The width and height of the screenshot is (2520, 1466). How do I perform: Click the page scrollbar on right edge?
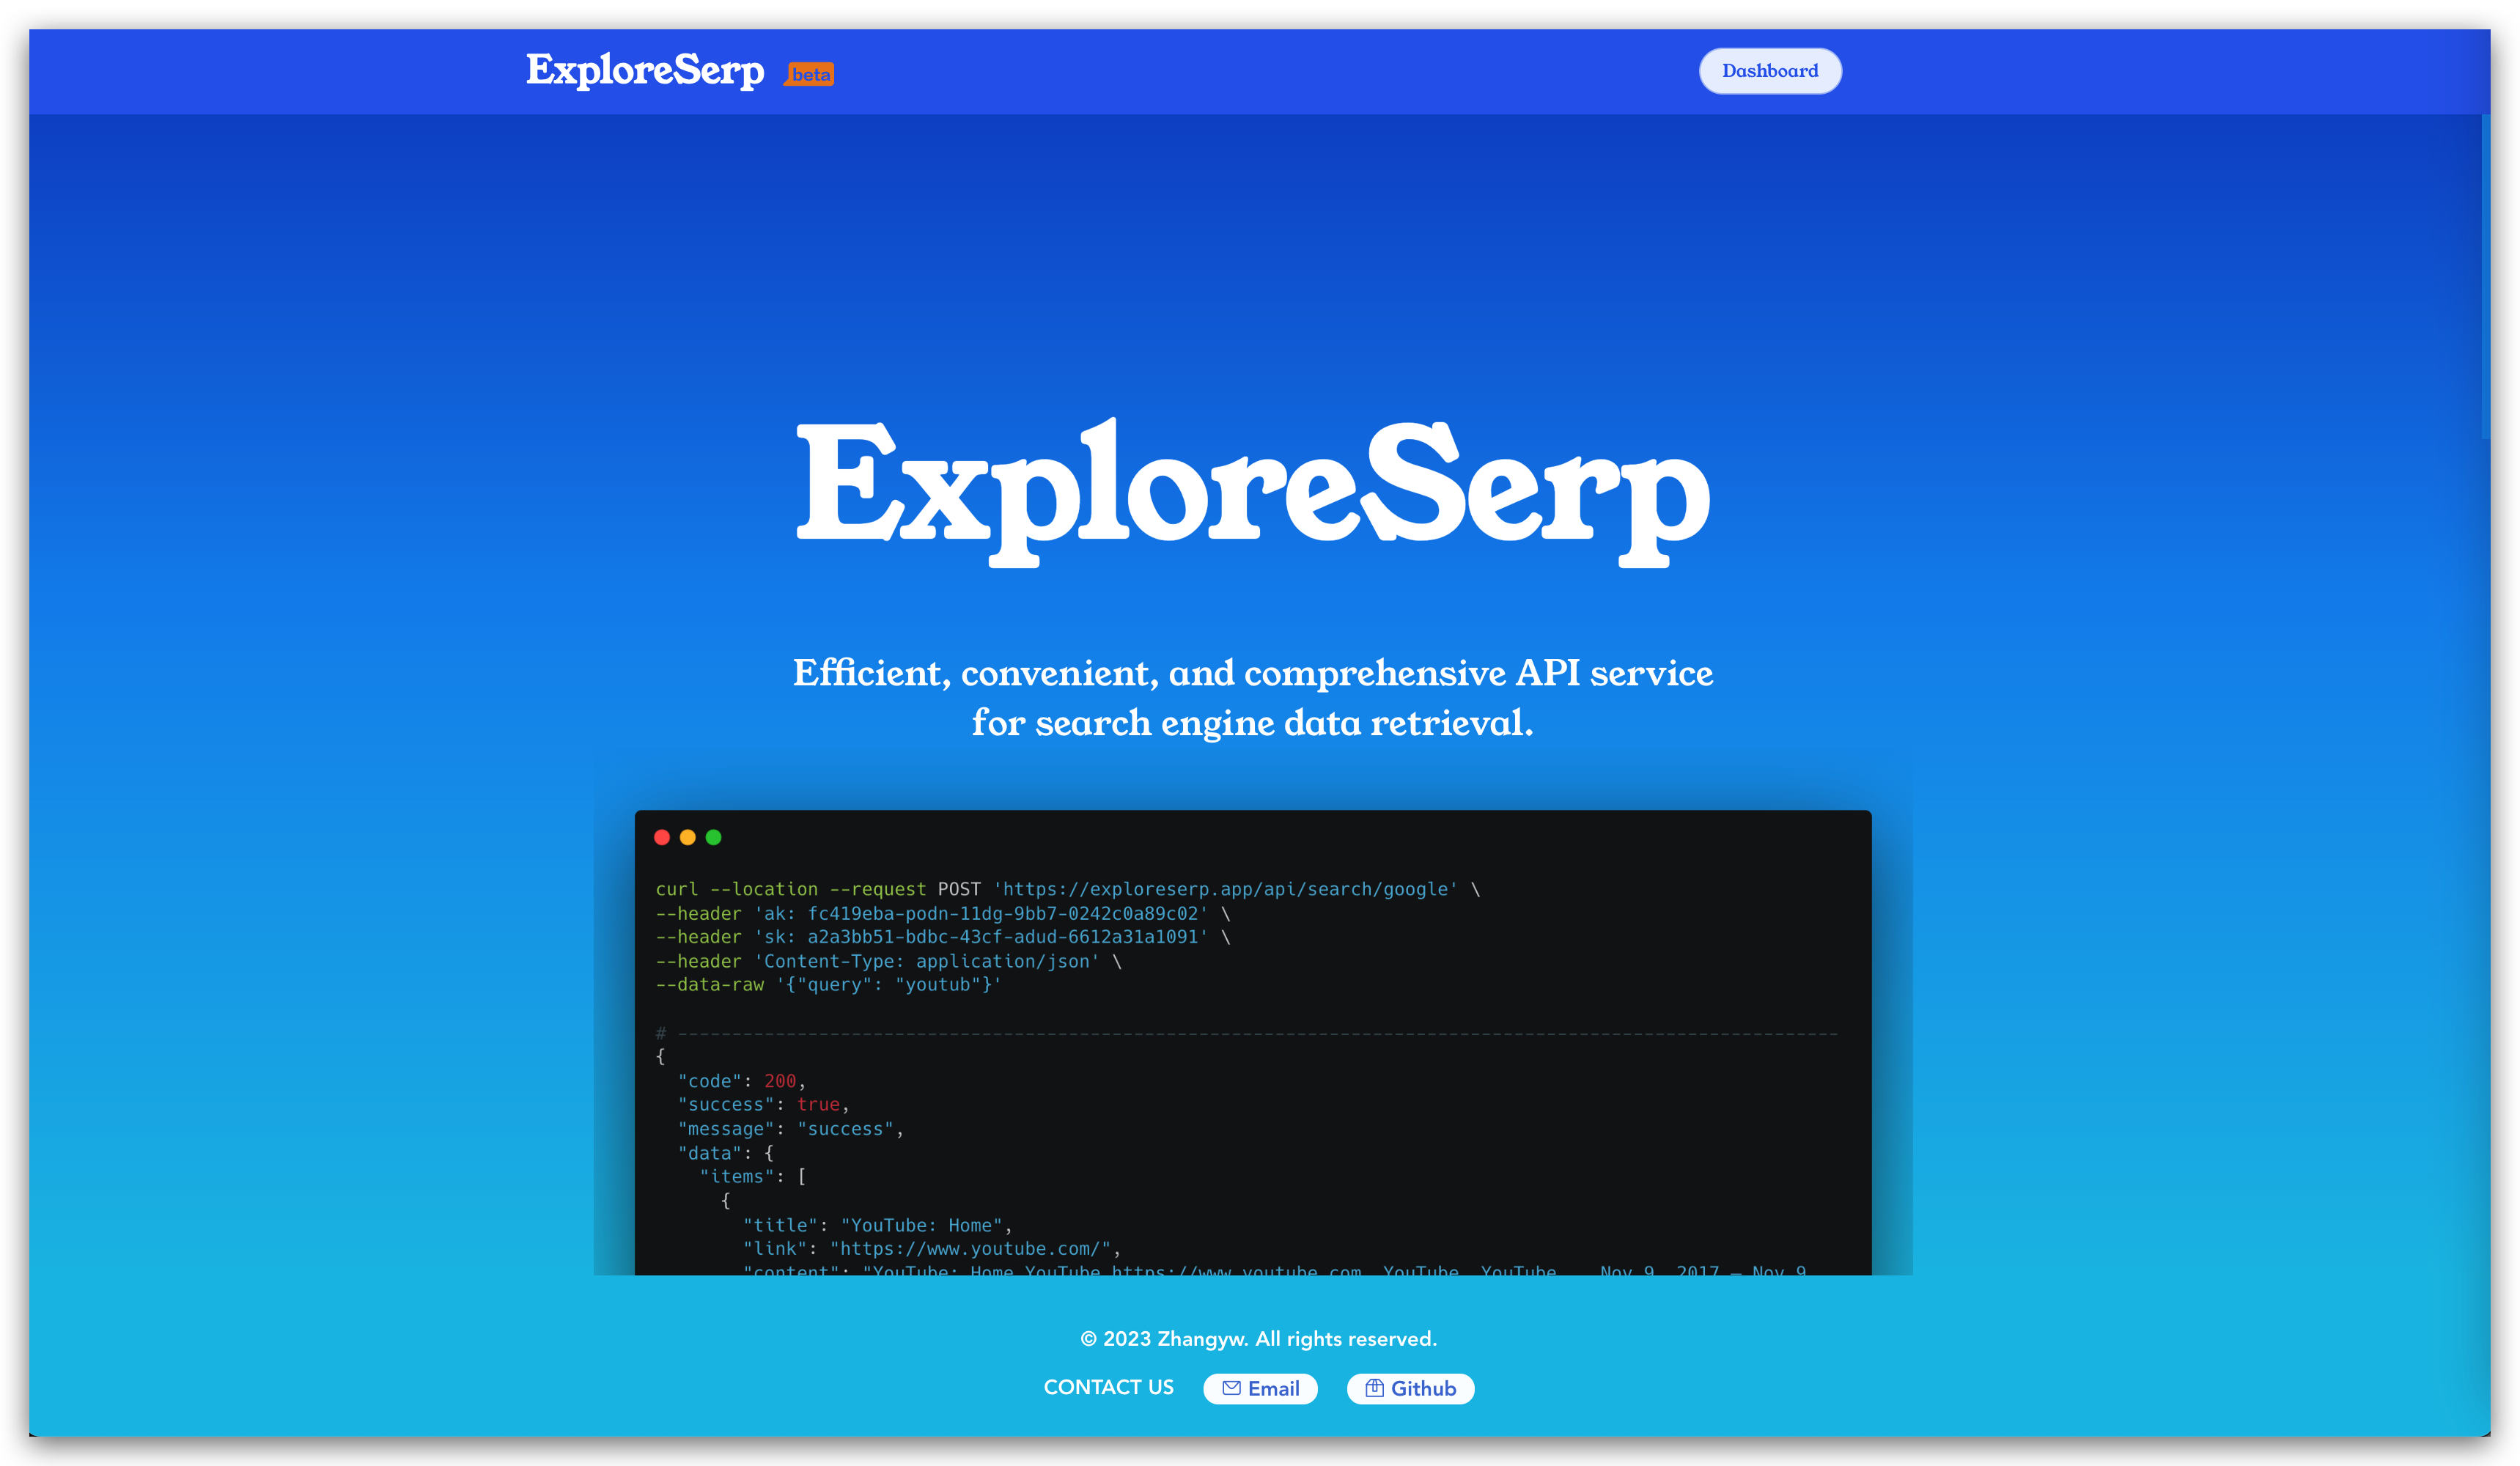(x=2485, y=277)
